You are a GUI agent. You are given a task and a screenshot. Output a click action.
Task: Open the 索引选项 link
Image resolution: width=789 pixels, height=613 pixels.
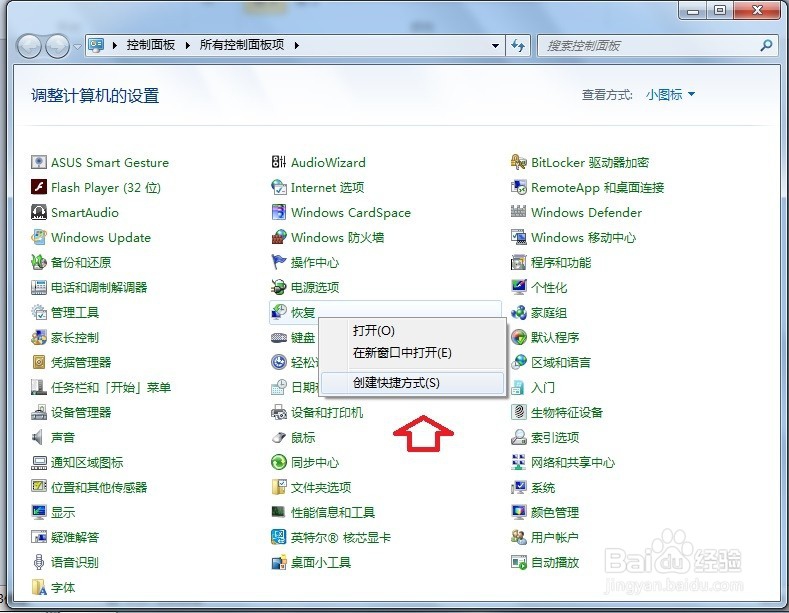555,437
